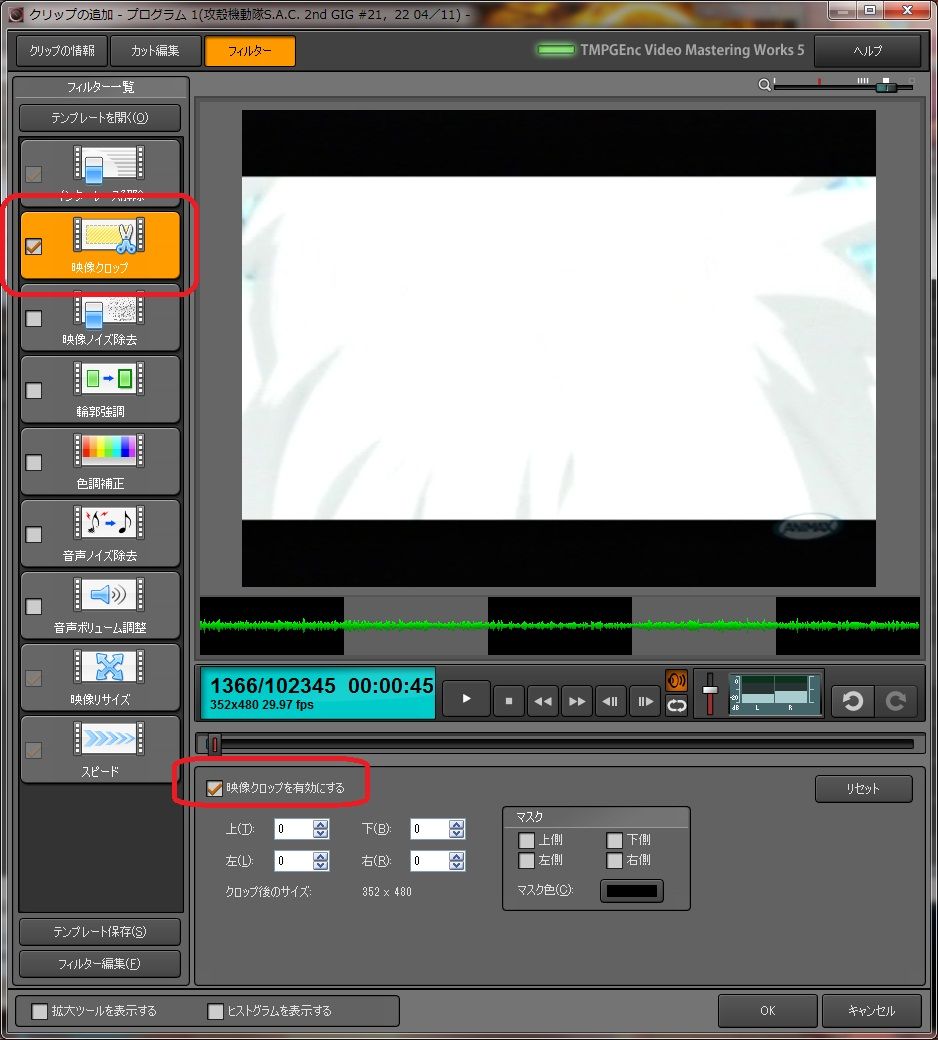Screen dimensions: 938x1040
Task: Click the audio level meter display
Action: point(775,694)
